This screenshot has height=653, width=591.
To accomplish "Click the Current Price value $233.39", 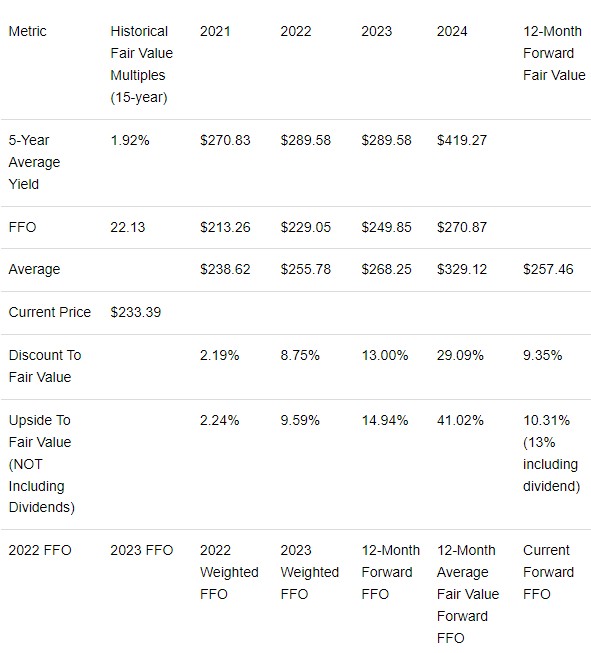I will click(135, 312).
